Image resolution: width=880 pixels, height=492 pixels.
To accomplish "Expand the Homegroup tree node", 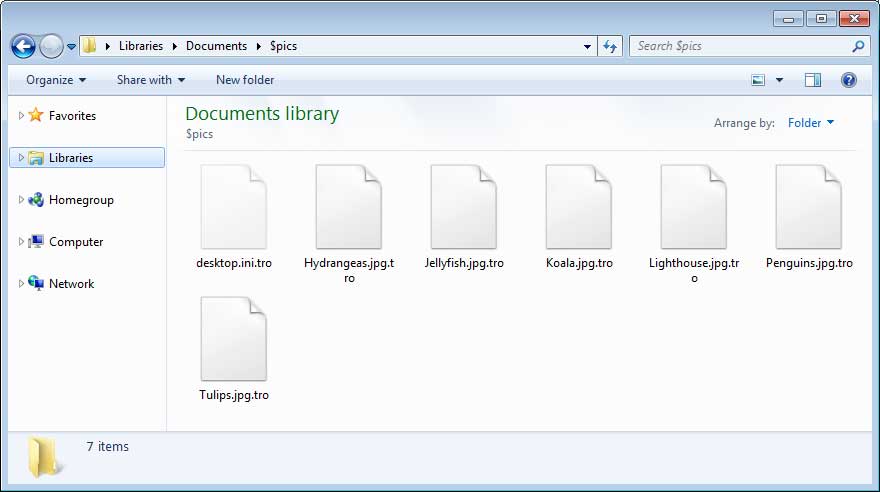I will 21,200.
